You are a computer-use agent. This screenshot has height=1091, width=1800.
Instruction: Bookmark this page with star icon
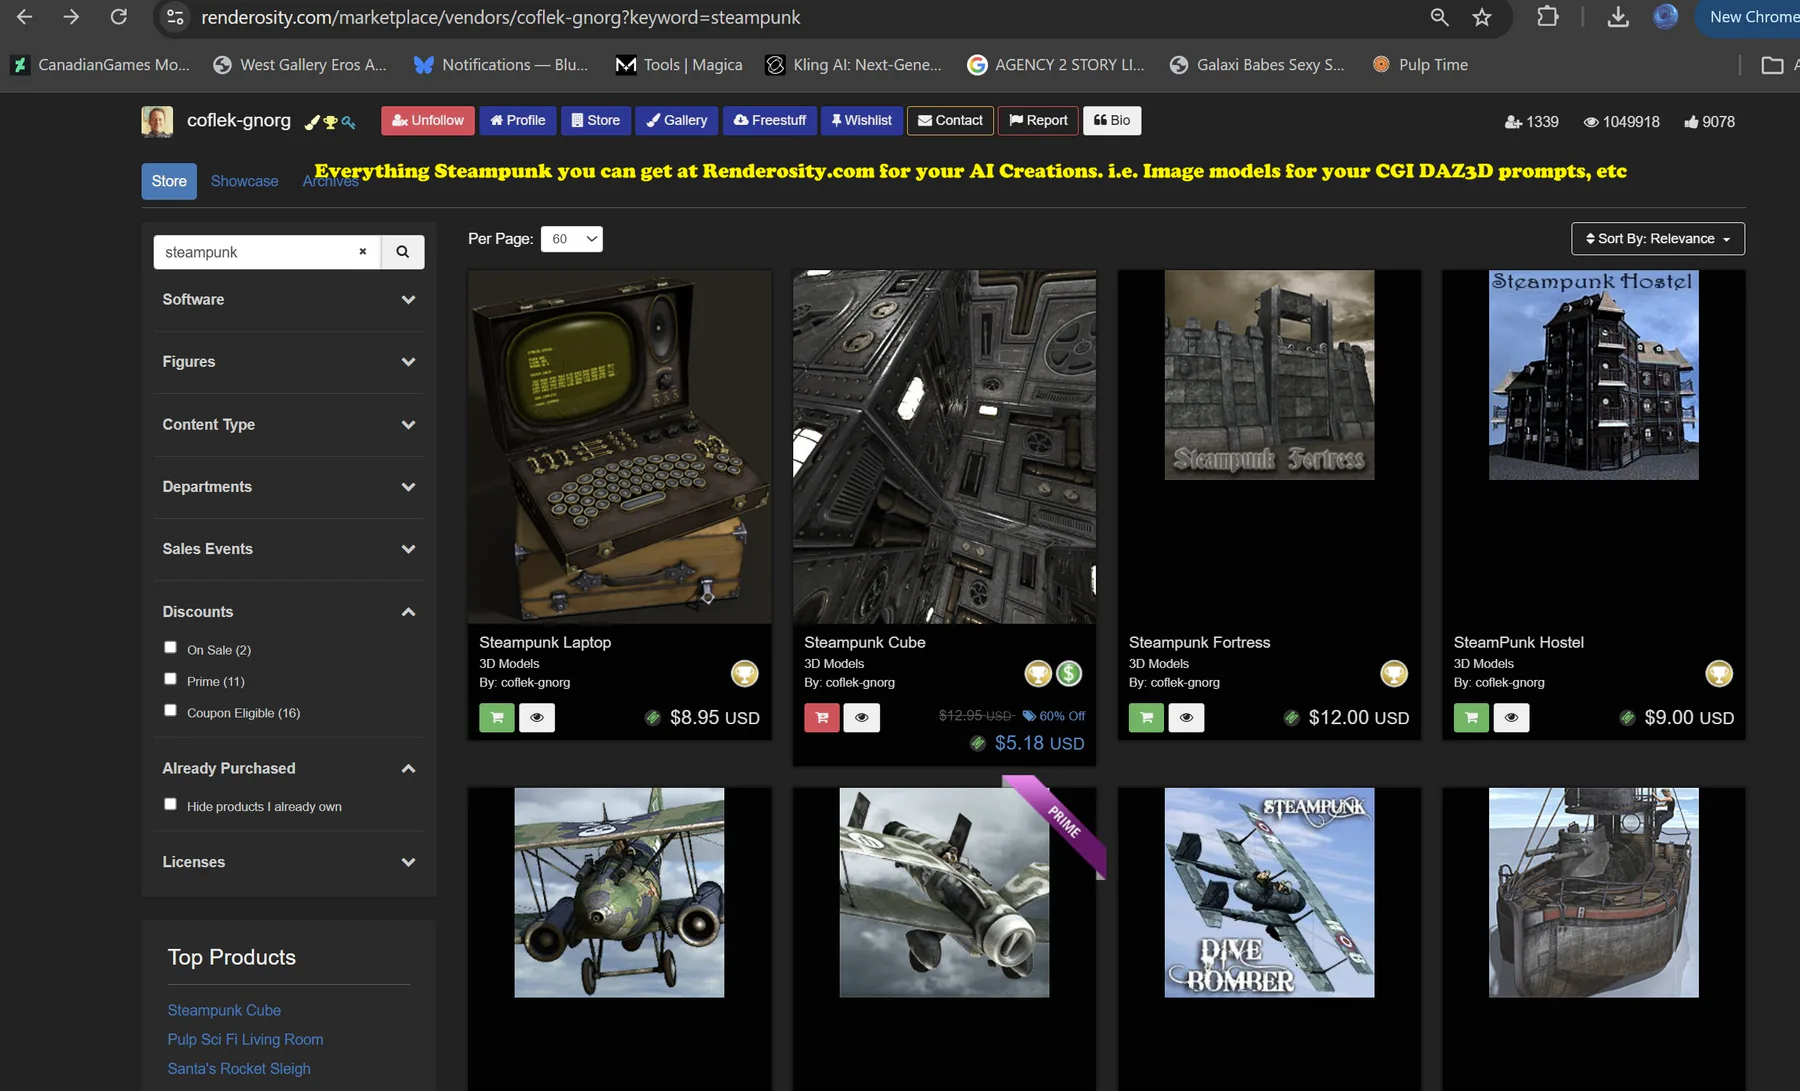(1482, 17)
